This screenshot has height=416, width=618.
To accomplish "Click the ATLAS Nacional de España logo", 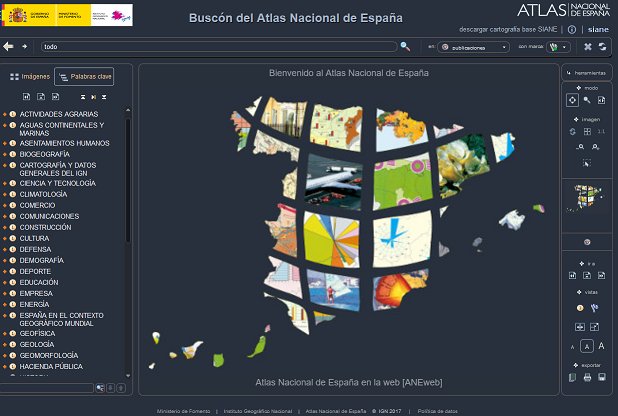I will pos(564,11).
